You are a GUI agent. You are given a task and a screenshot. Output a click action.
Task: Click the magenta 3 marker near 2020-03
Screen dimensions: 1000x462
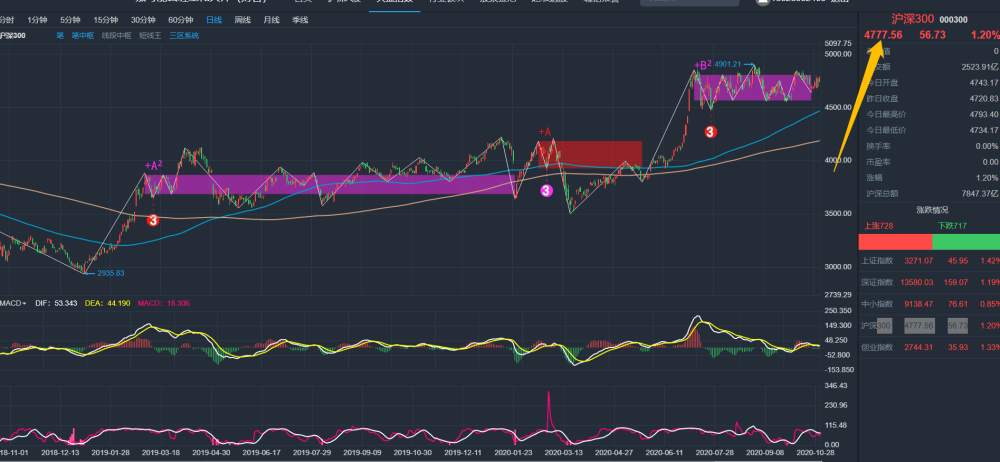(547, 190)
